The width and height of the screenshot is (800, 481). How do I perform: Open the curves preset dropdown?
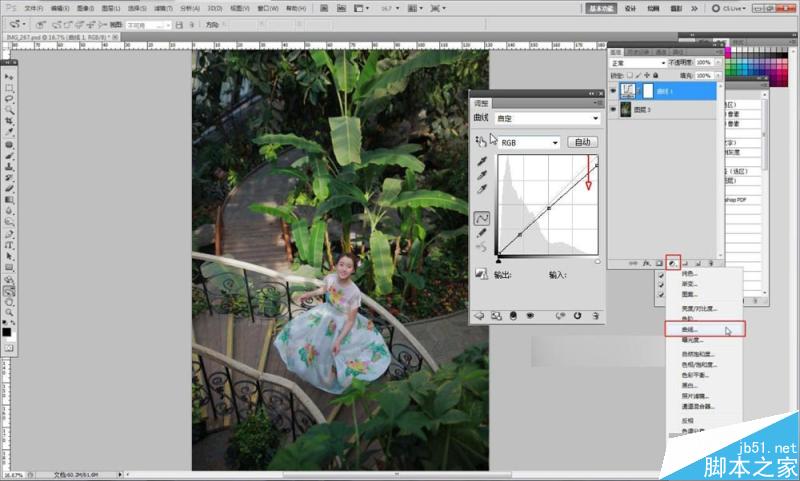click(x=547, y=118)
